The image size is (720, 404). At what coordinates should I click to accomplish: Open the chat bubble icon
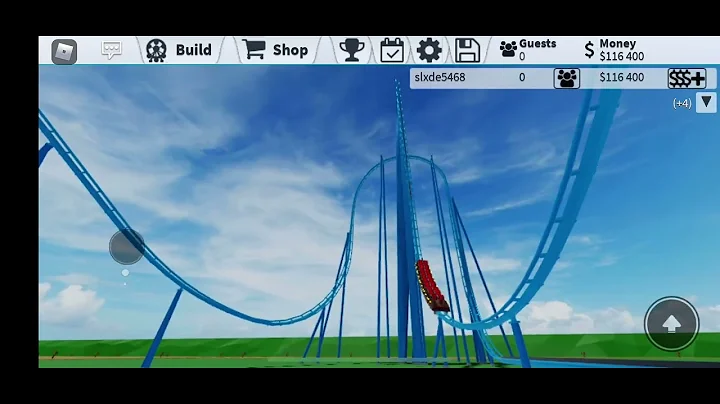111,50
